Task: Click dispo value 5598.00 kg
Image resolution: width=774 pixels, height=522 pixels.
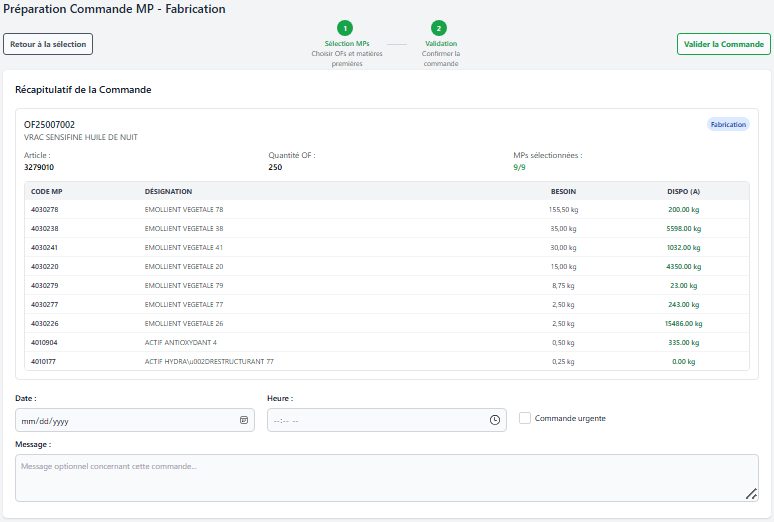Action: [684, 229]
